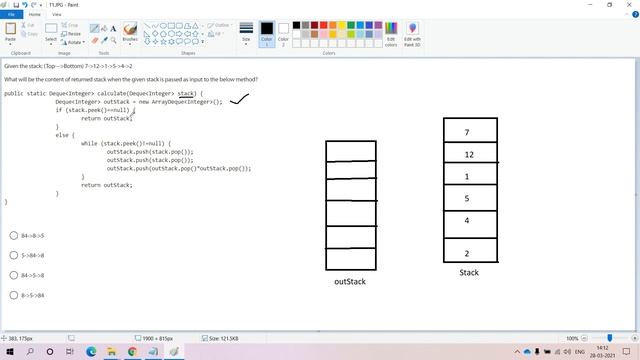640x360 pixels.
Task: Pick the gray palette swatch in the top row
Action: pos(305,25)
